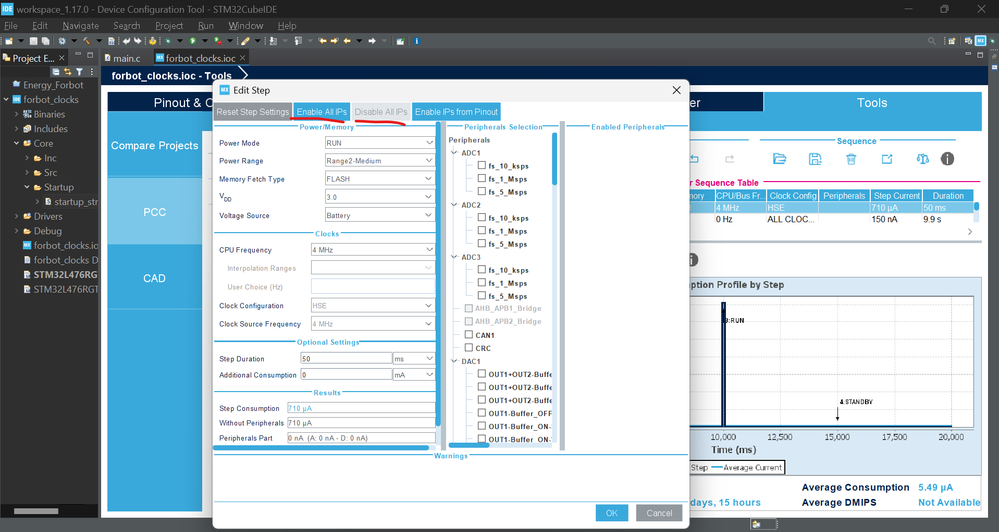Select the PCC side button

click(x=155, y=212)
